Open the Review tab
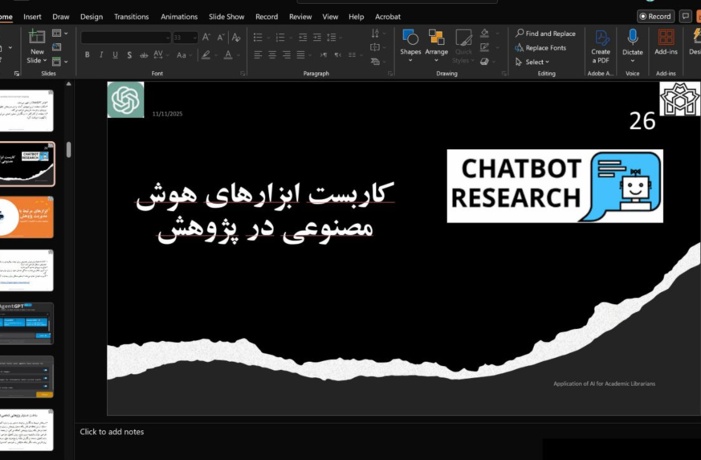701x460 pixels. (x=300, y=17)
